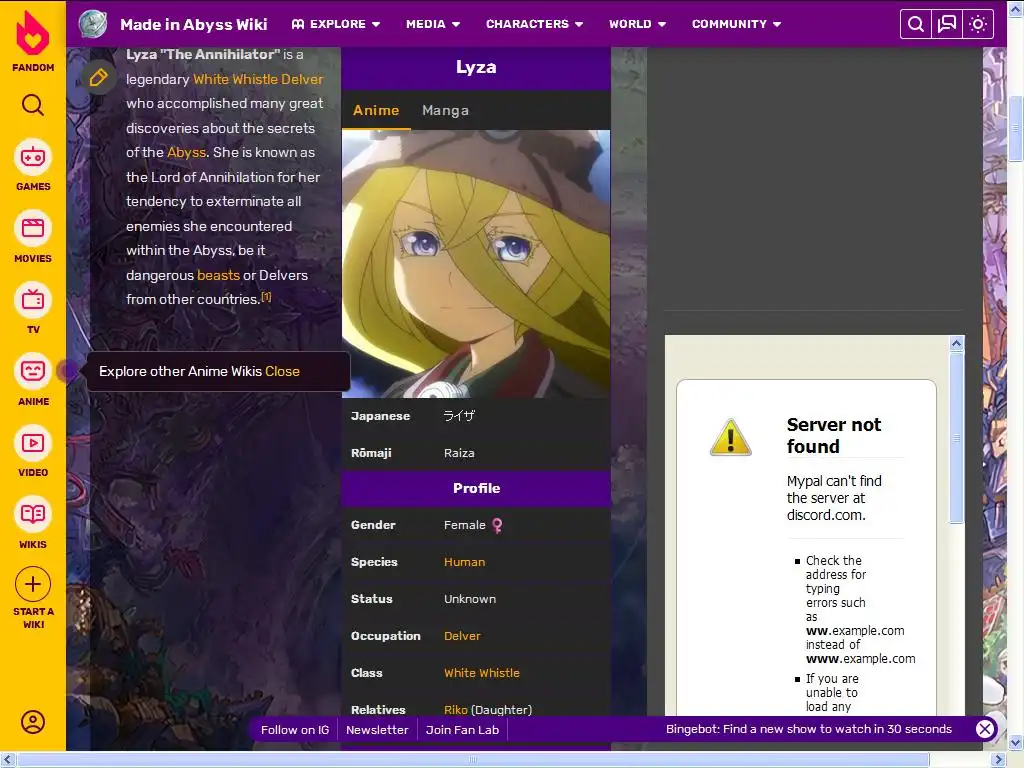Image resolution: width=1024 pixels, height=768 pixels.
Task: Click the Start a Wiki plus icon
Action: click(33, 584)
